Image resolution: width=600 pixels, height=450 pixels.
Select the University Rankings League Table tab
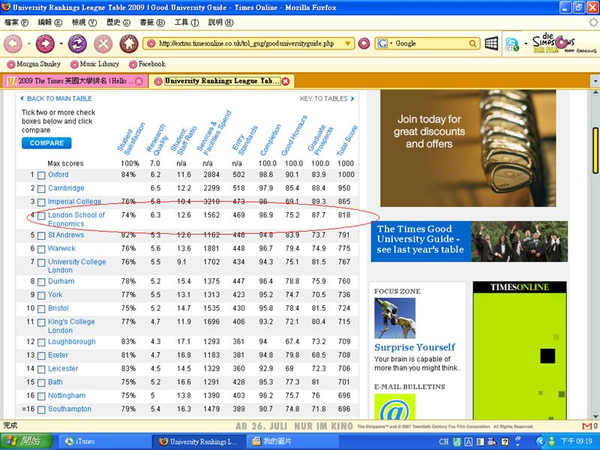(x=222, y=81)
